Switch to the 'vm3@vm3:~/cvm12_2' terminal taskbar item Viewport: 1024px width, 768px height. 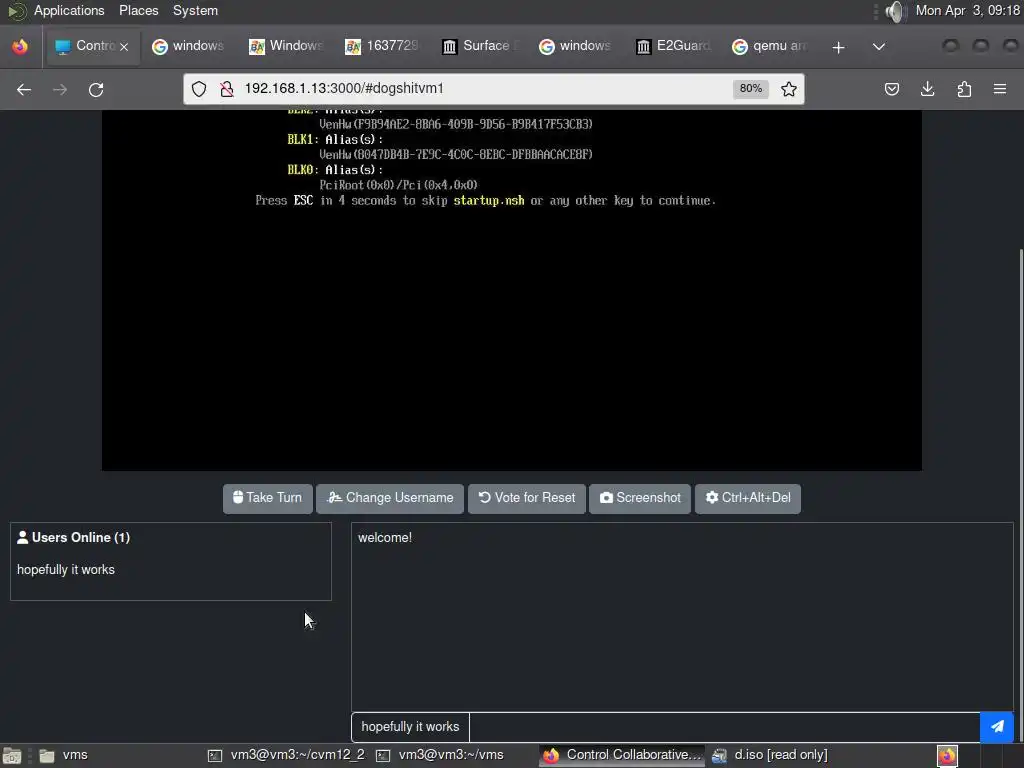point(286,756)
